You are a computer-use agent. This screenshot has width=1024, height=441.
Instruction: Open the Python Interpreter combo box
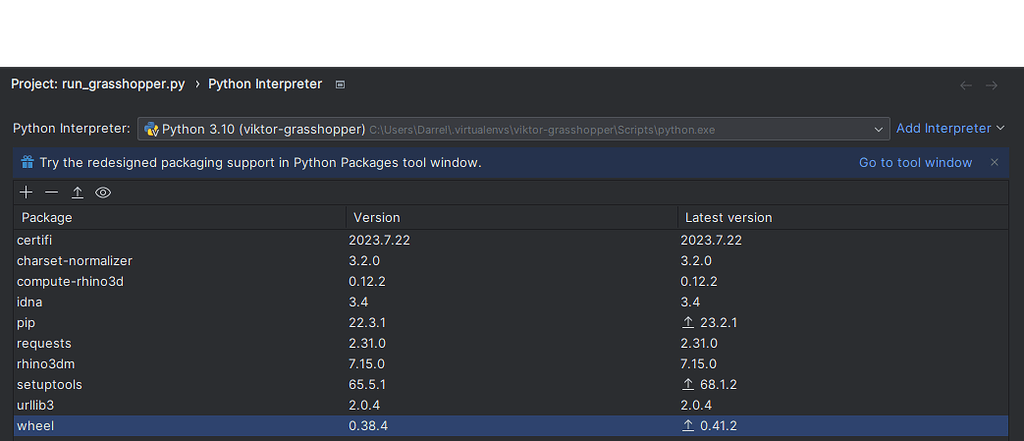tap(513, 129)
